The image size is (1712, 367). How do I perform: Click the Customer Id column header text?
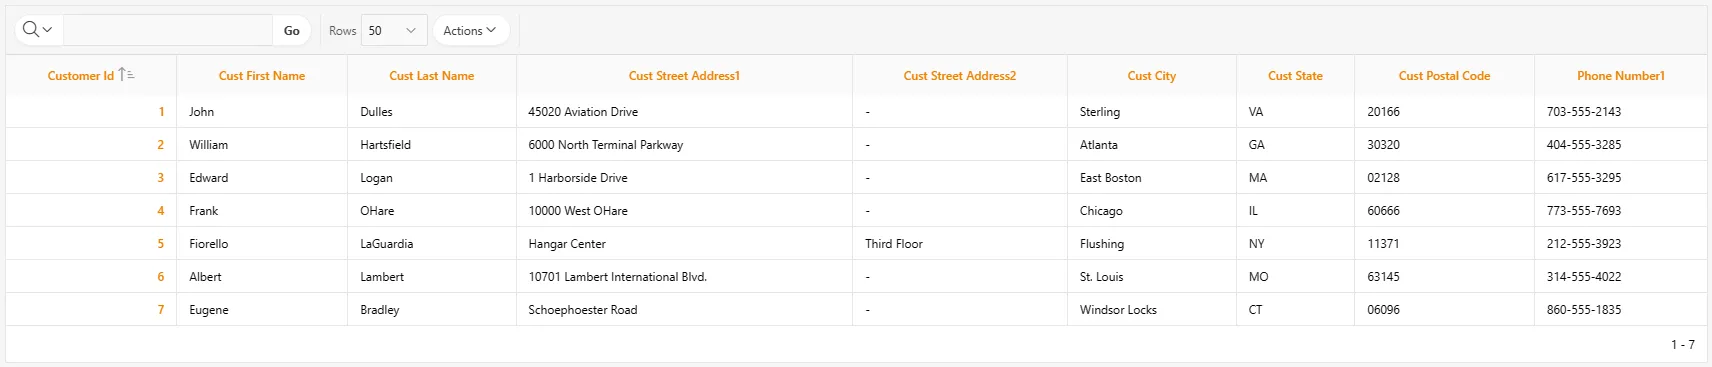click(81, 75)
